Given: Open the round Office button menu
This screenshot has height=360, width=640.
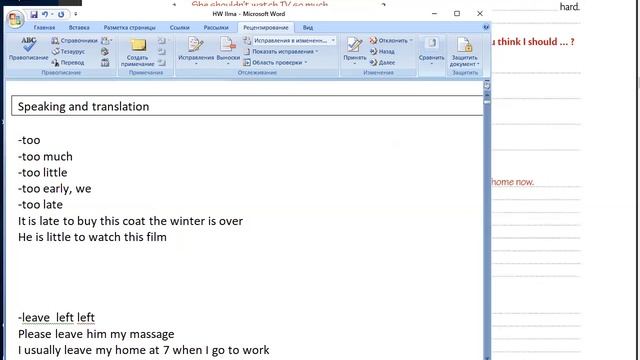Looking at the screenshot, I should [x=15, y=19].
